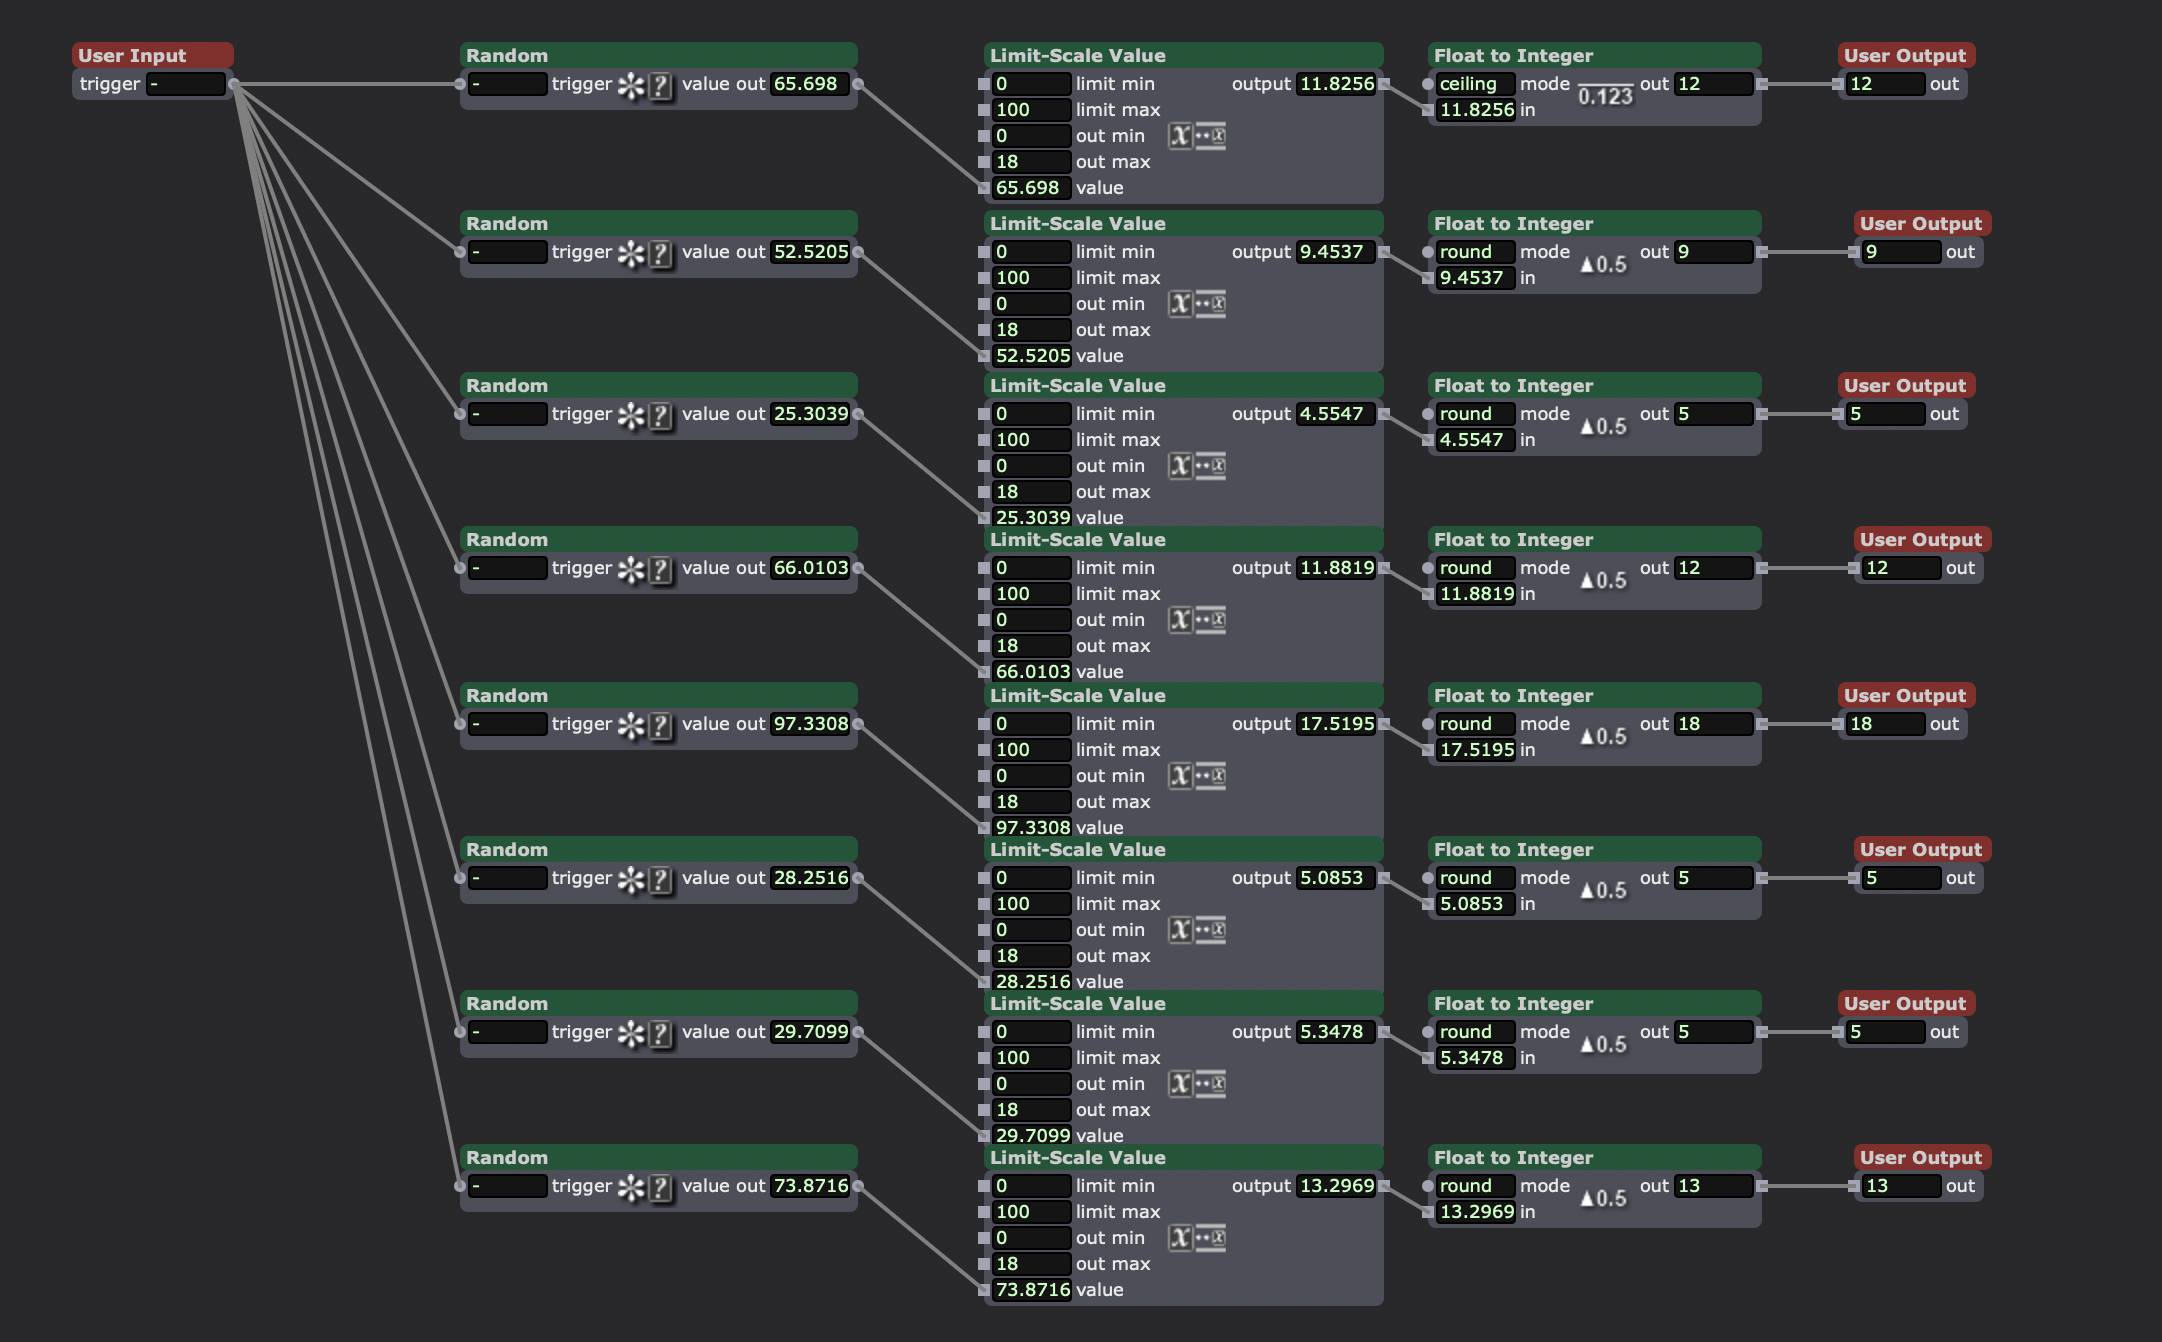
Task: Click the User Output field showing 13
Action: point(1898,1186)
